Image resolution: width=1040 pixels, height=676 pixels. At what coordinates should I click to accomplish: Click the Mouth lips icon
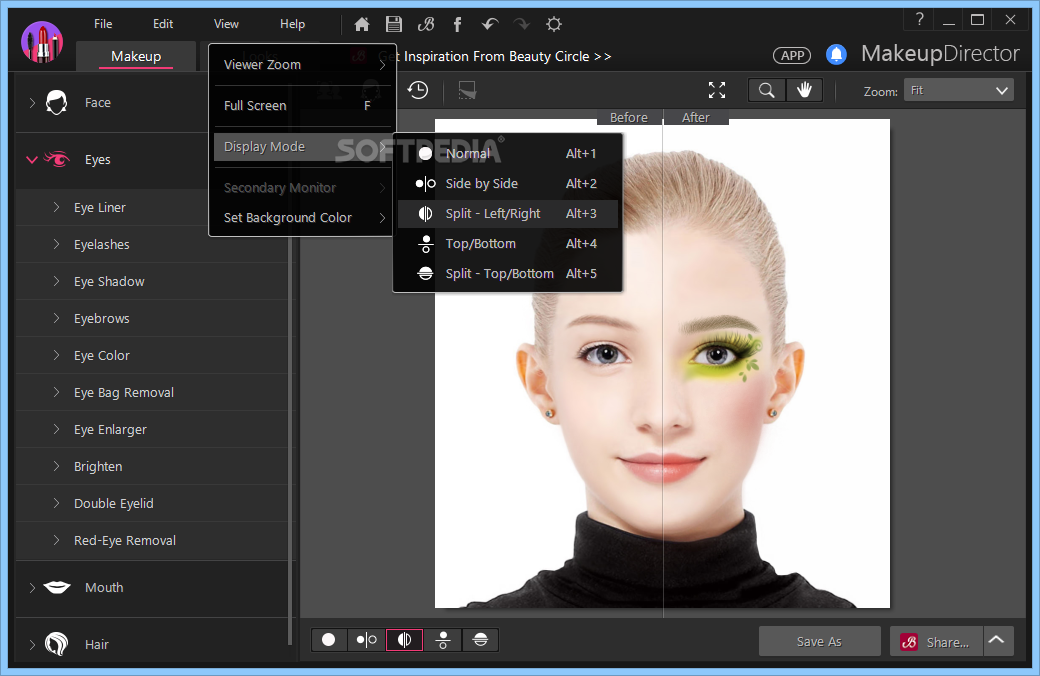(x=56, y=587)
